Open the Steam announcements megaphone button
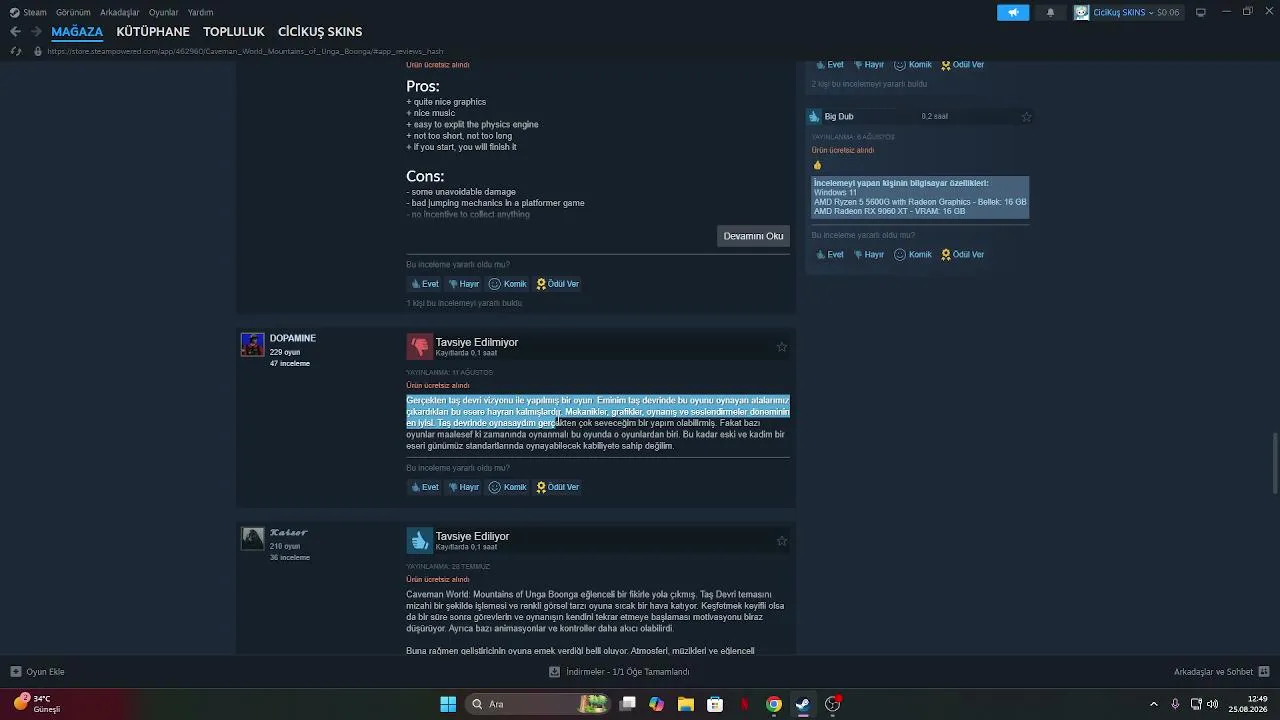Screen dimensions: 1280x720 [x=1013, y=12]
